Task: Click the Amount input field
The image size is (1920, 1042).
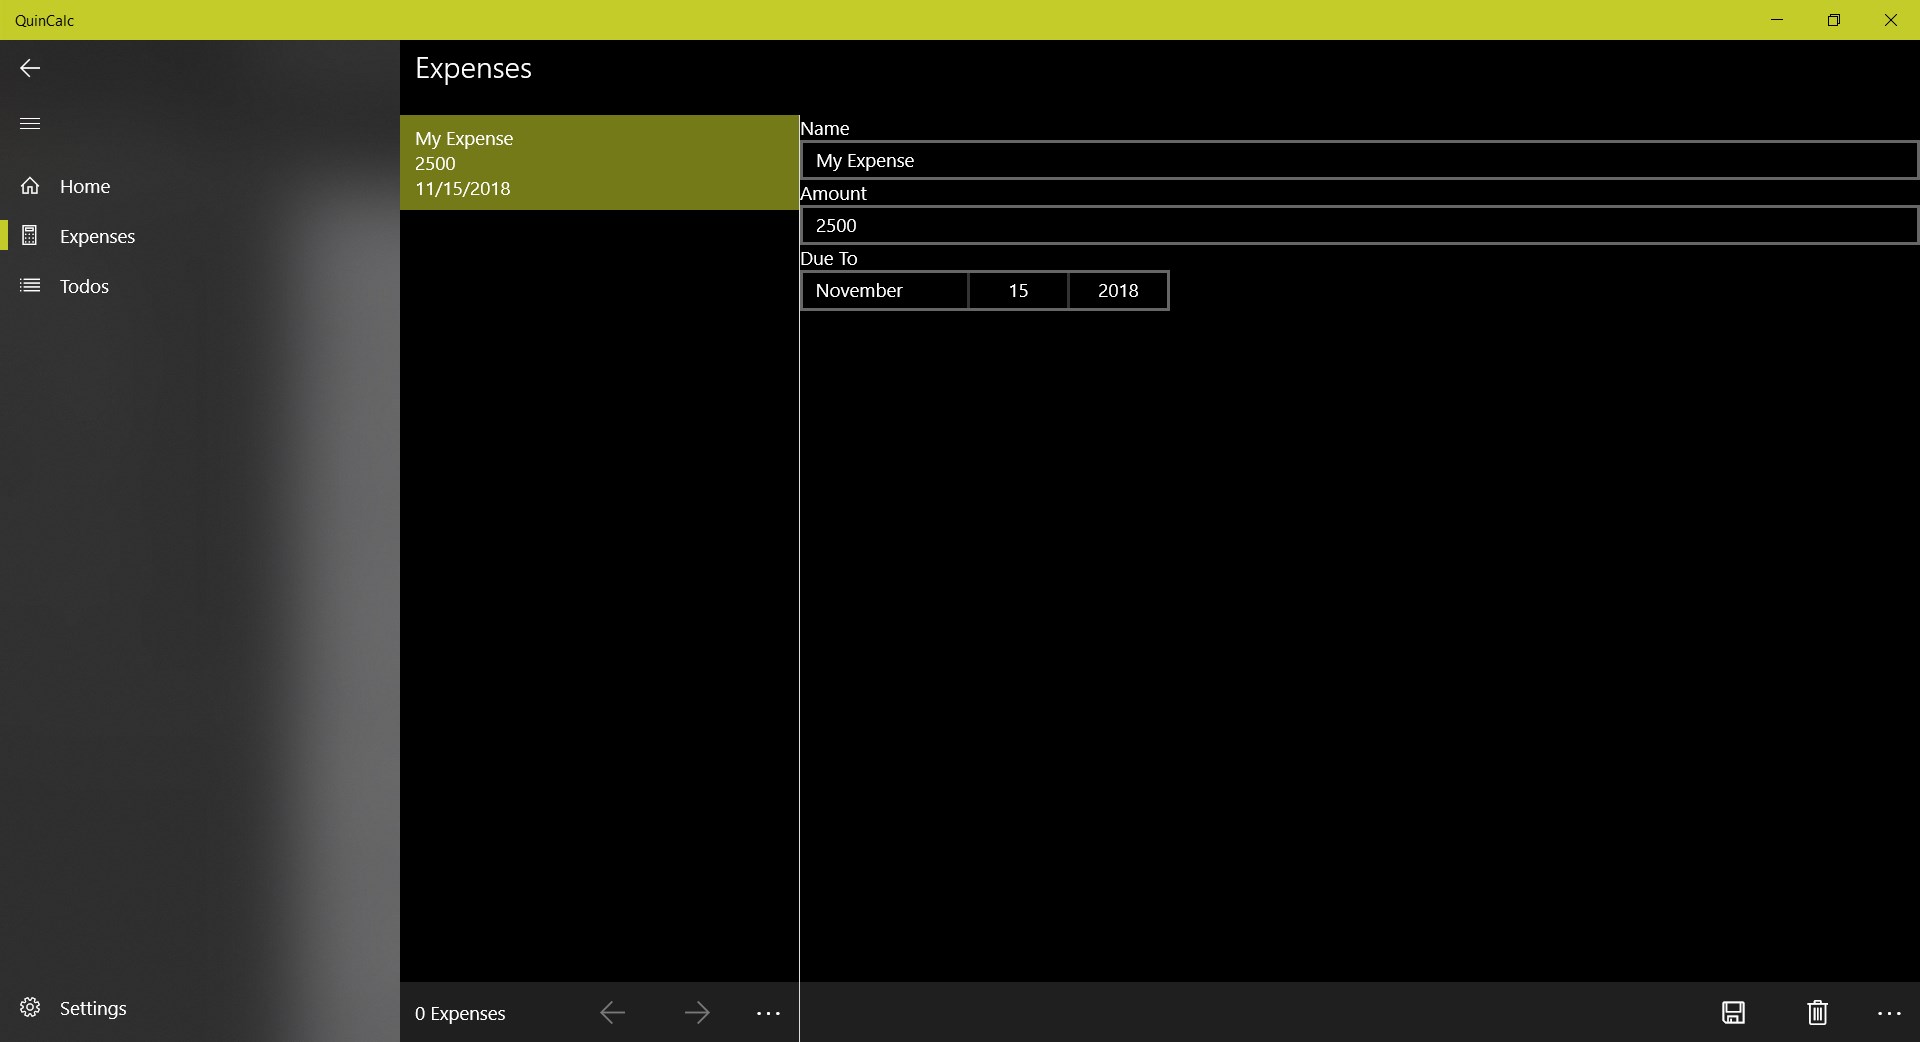Action: (1359, 225)
